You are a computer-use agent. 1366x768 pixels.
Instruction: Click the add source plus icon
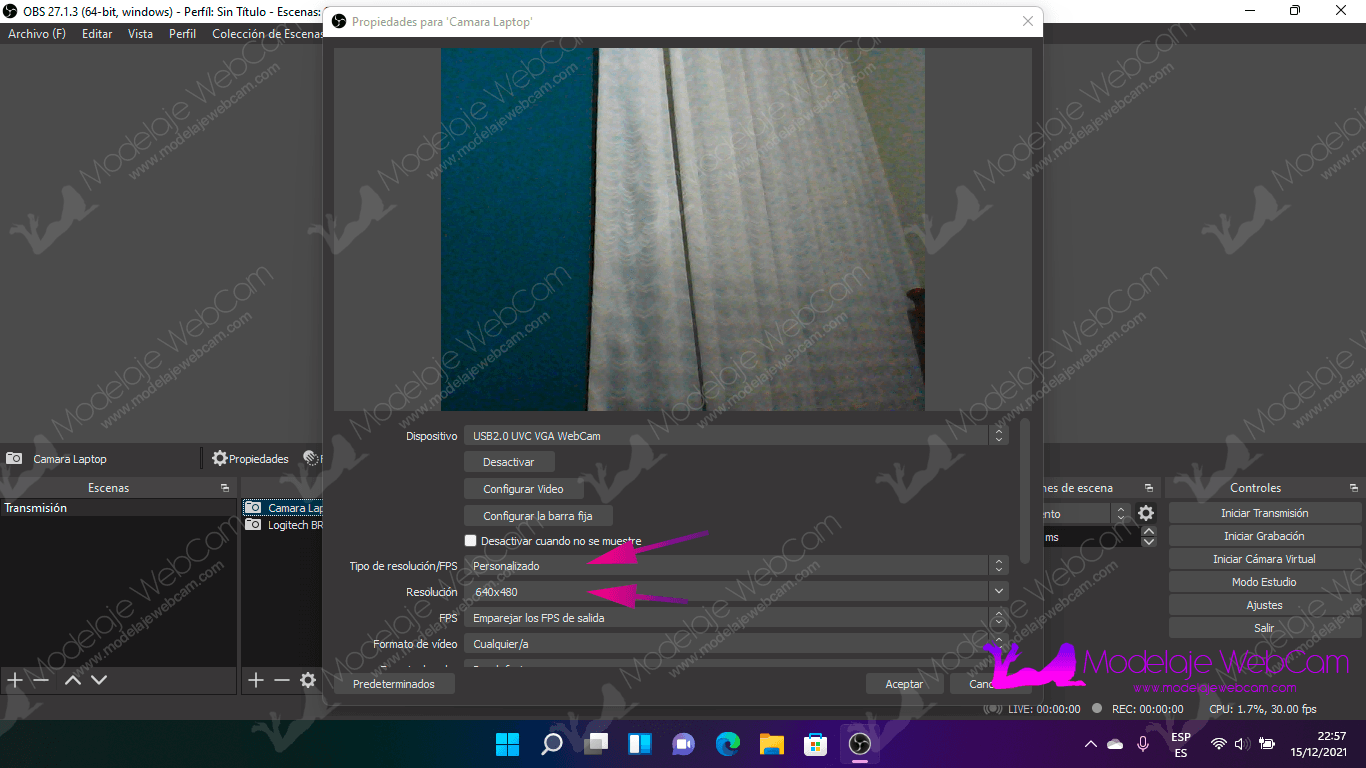point(256,680)
